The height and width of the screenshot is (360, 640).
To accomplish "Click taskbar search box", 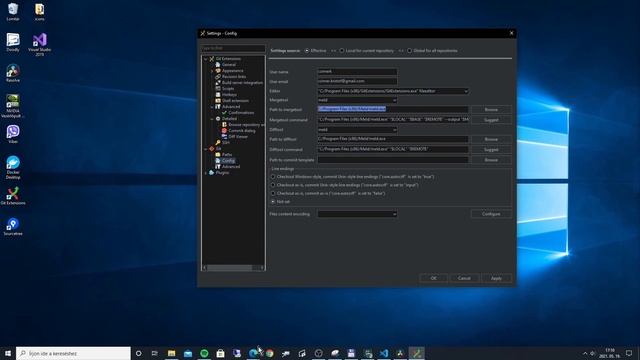I will (x=73, y=353).
